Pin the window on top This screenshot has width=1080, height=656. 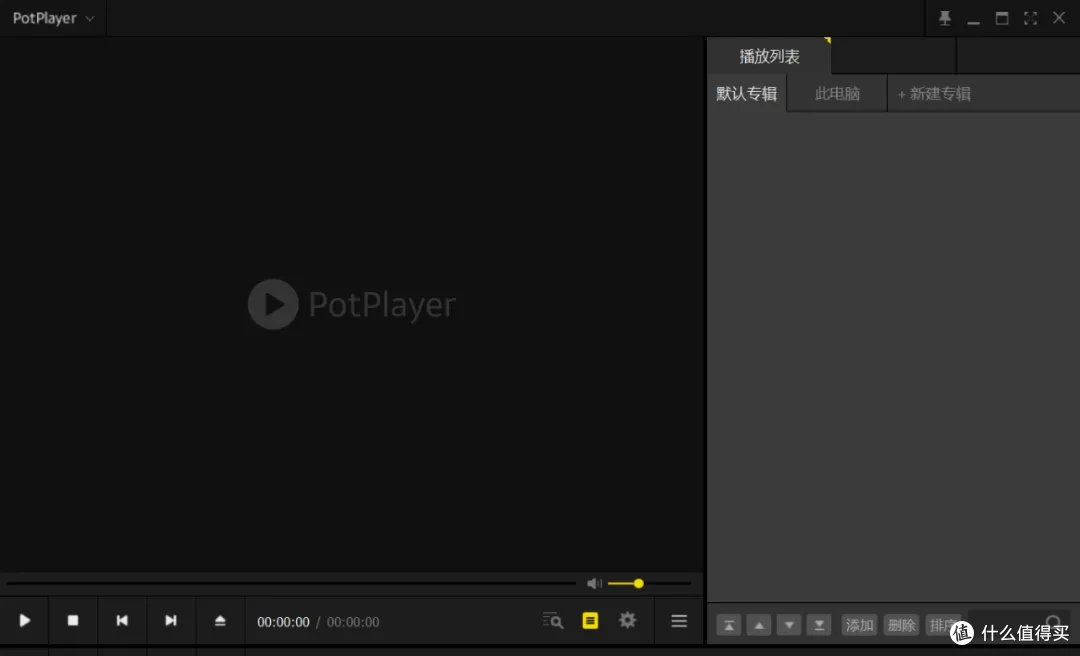click(x=945, y=19)
